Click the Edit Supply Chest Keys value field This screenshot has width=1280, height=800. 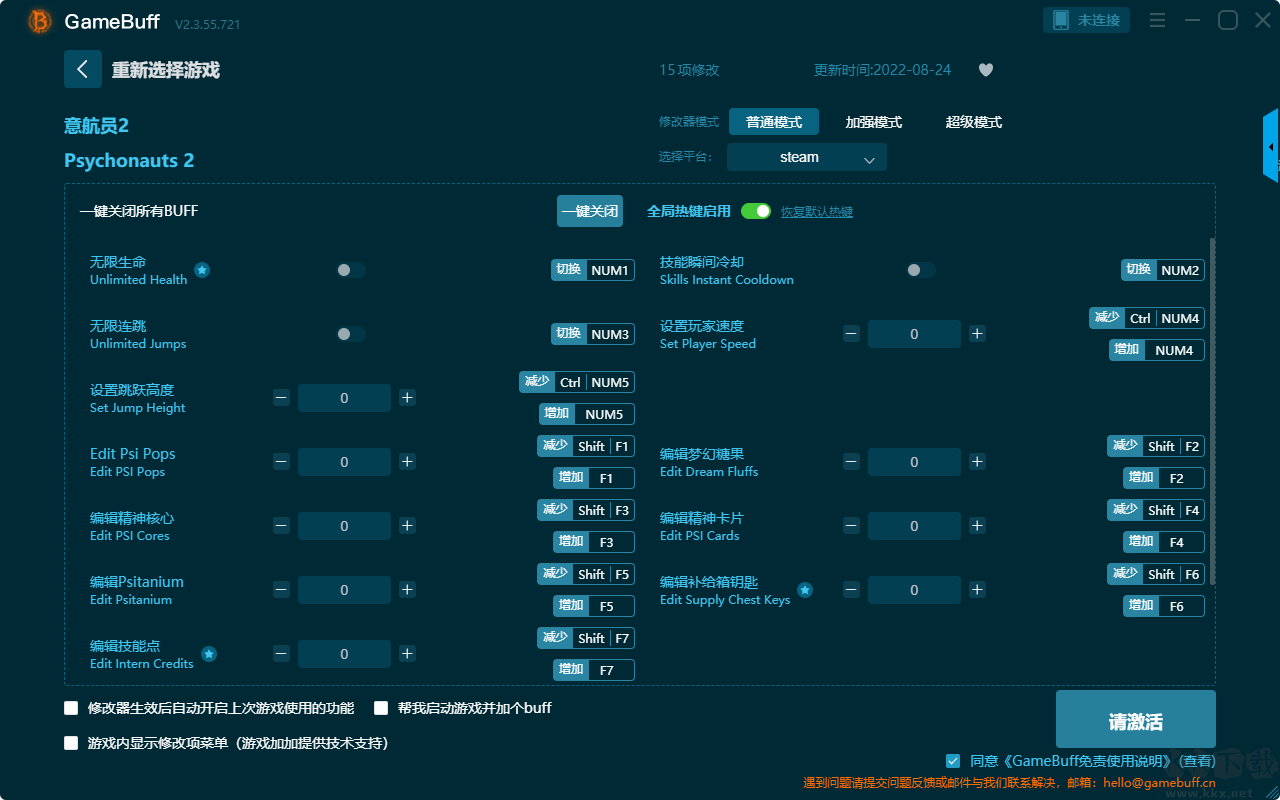point(914,590)
